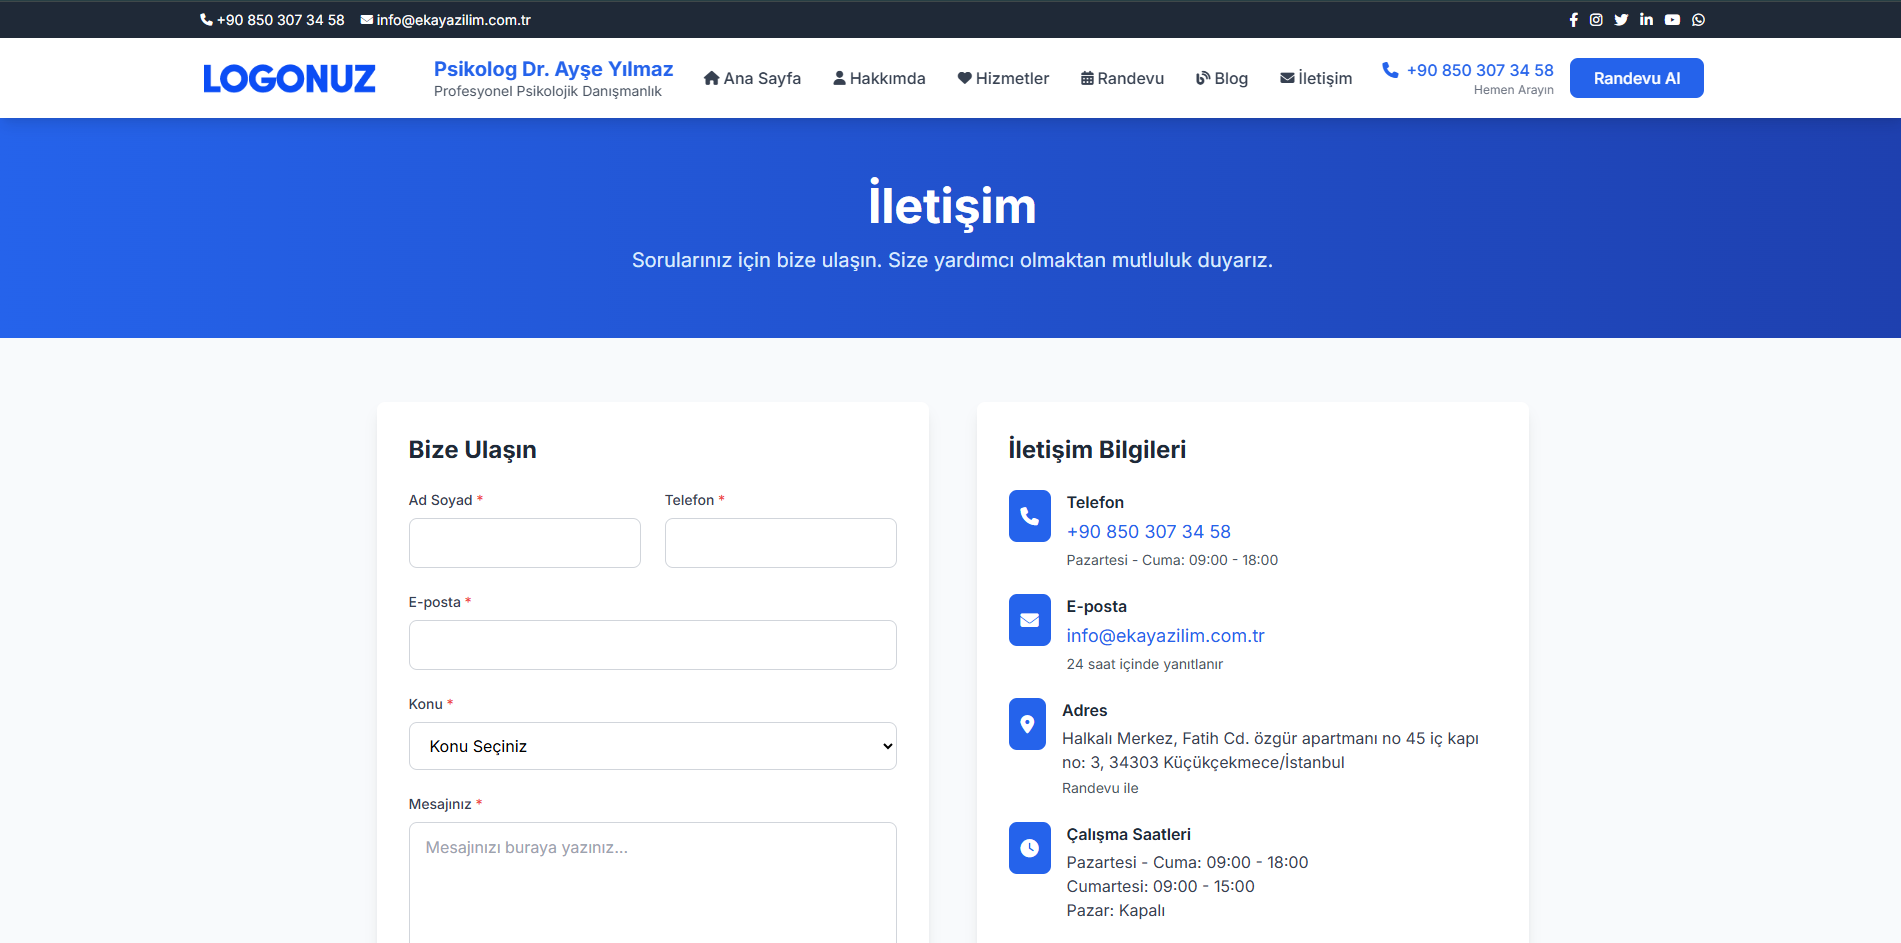
Task: Focus the Ad Soyad input field
Action: pyautogui.click(x=524, y=543)
